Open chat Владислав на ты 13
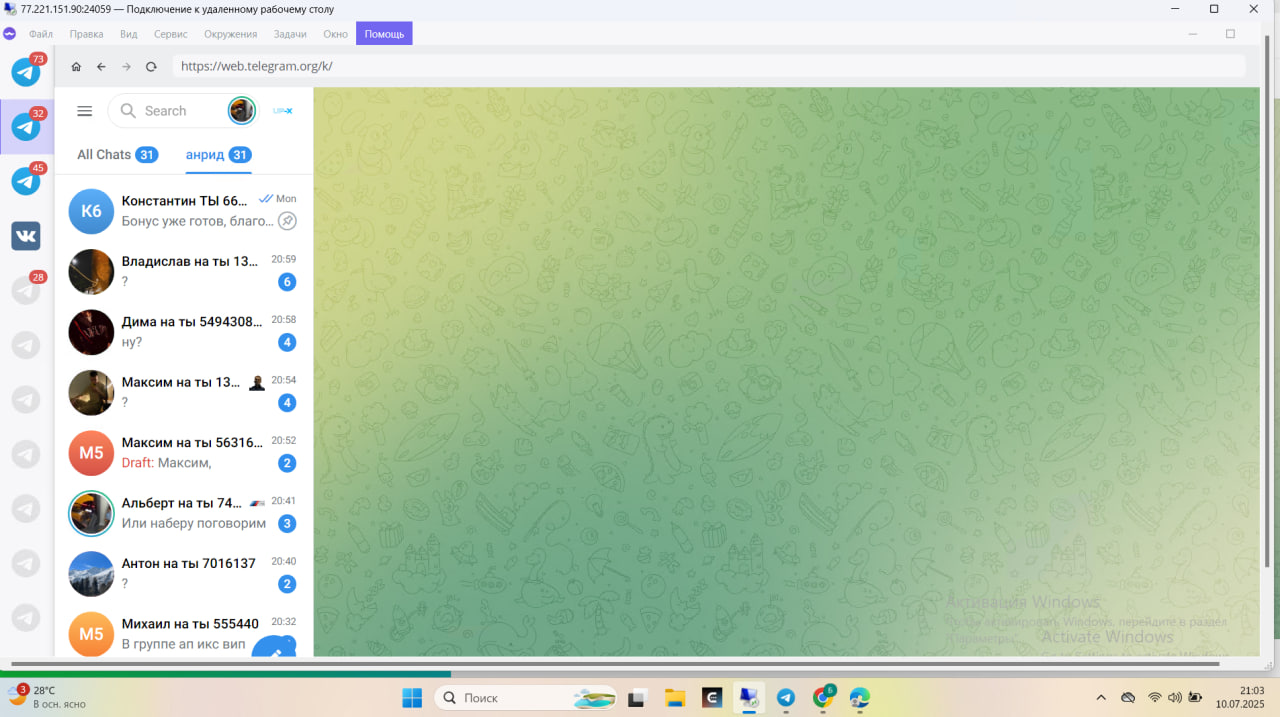 183,271
